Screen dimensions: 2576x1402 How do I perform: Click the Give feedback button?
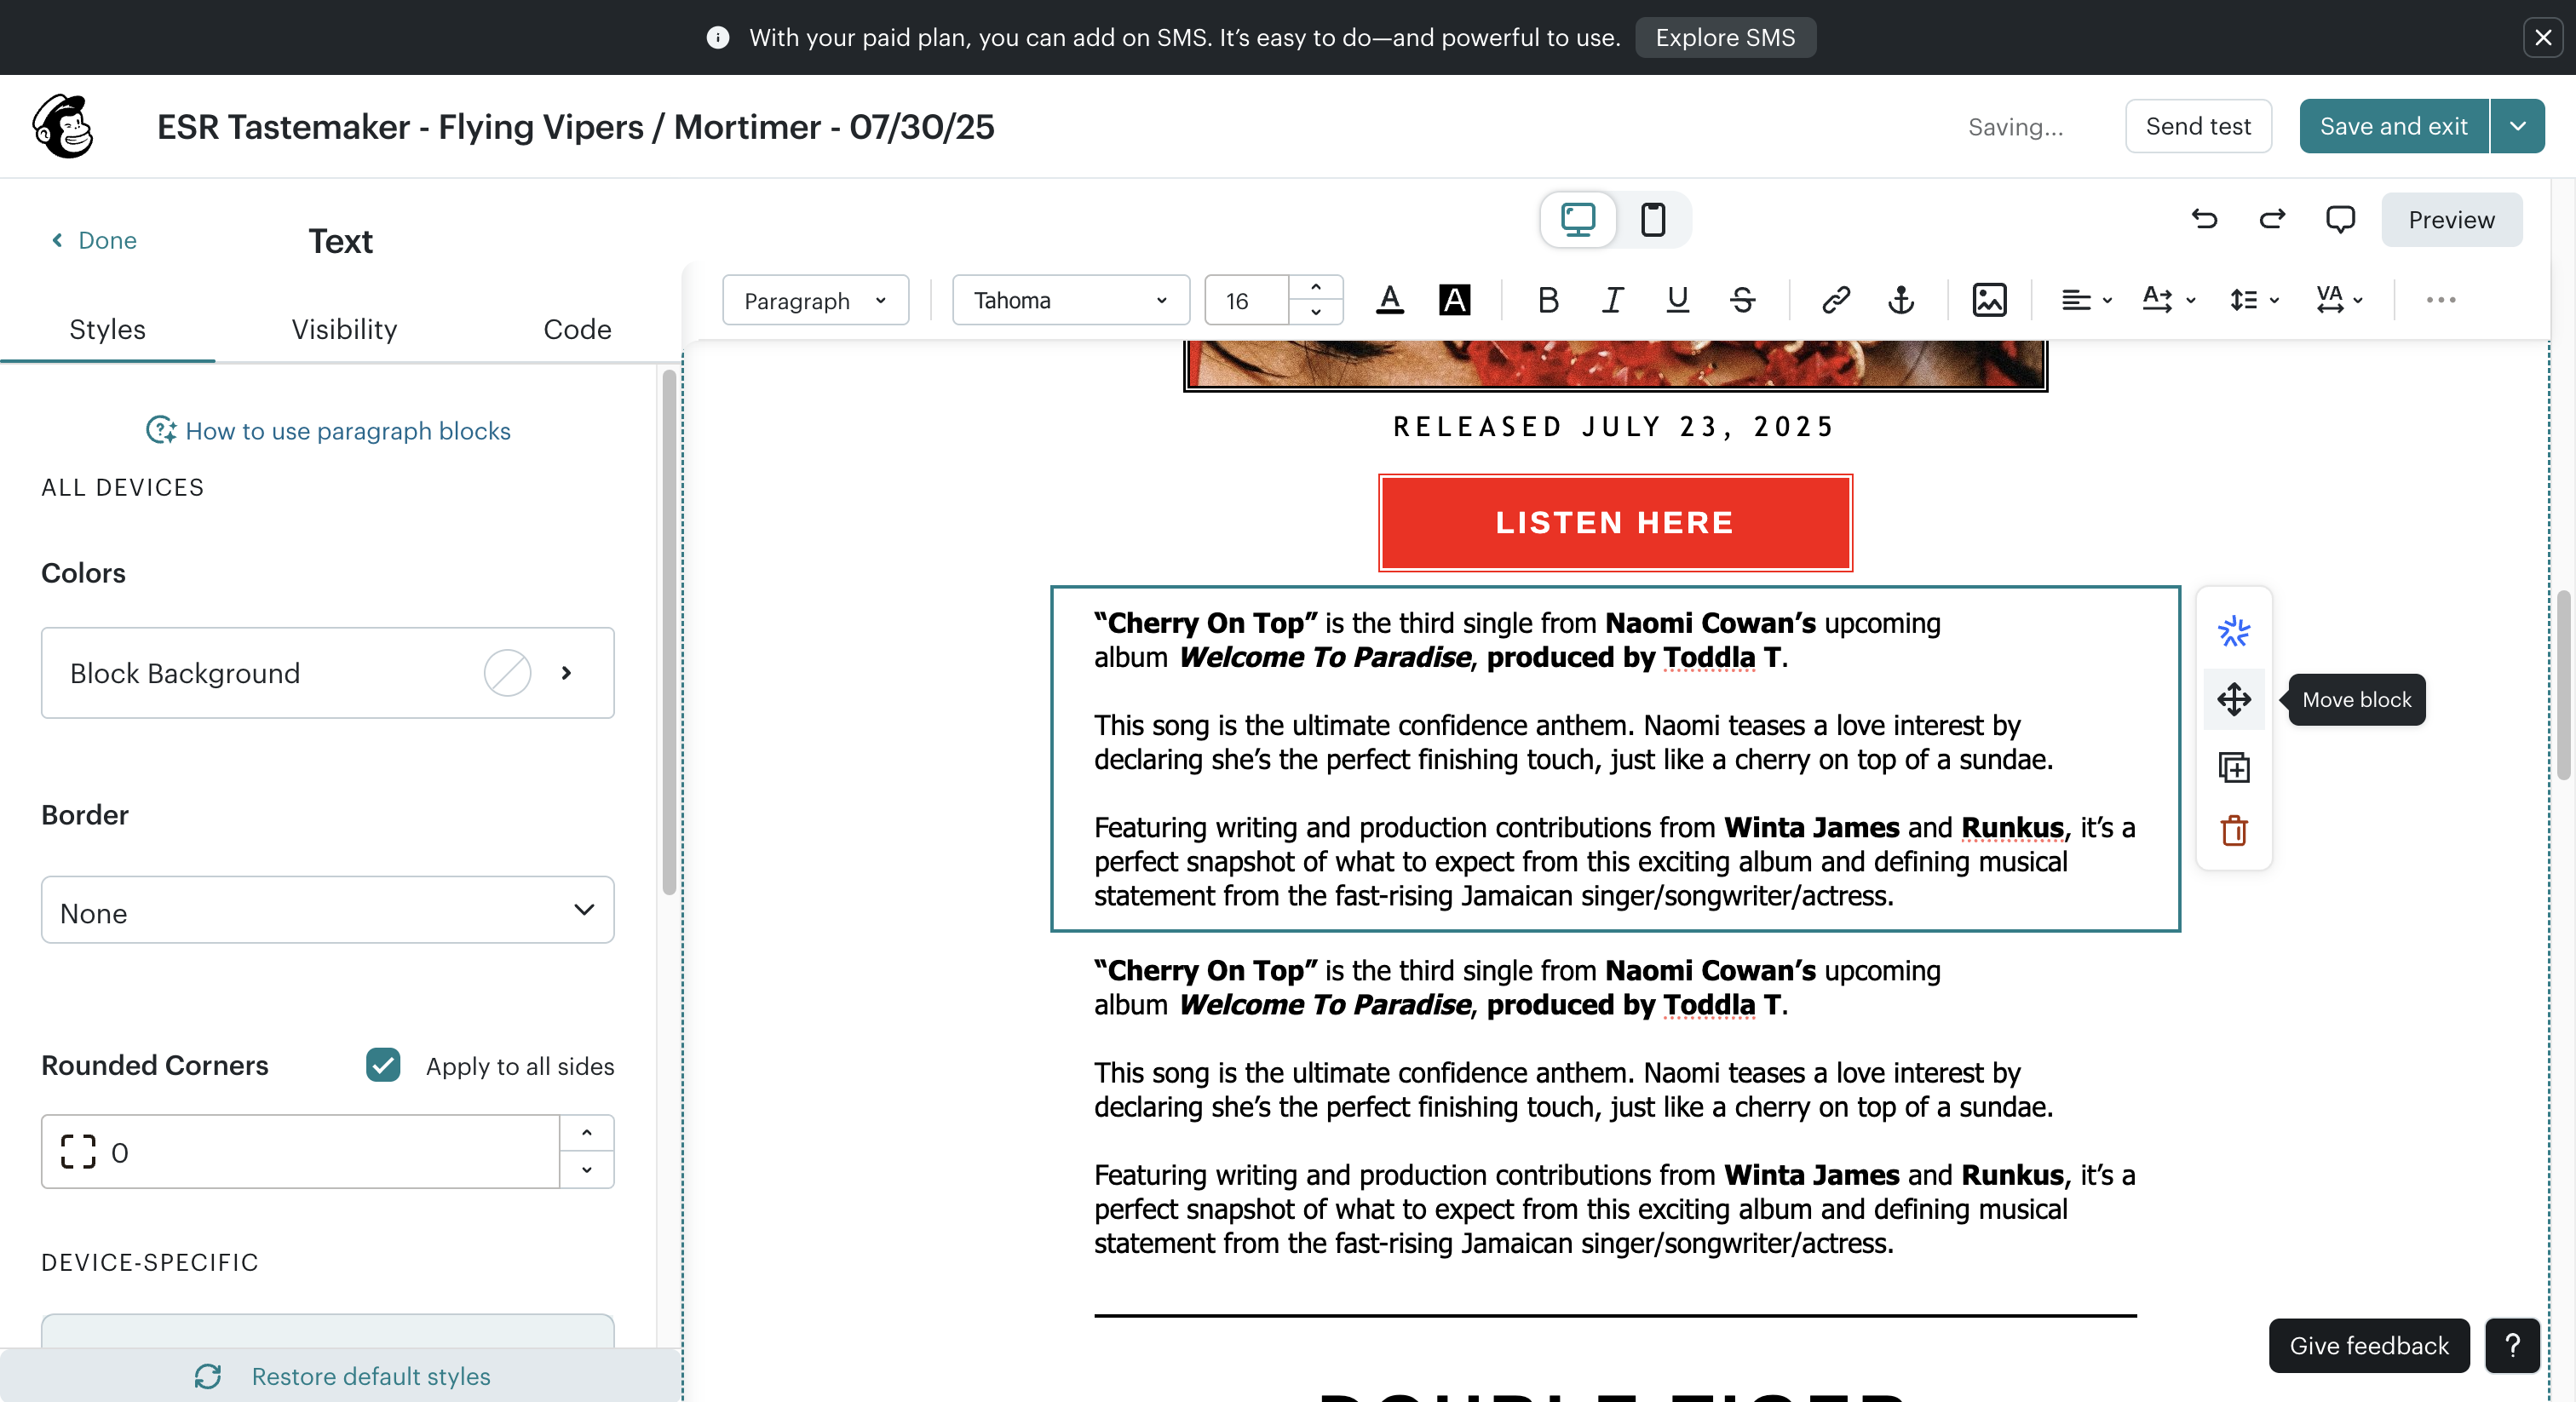[2369, 1346]
